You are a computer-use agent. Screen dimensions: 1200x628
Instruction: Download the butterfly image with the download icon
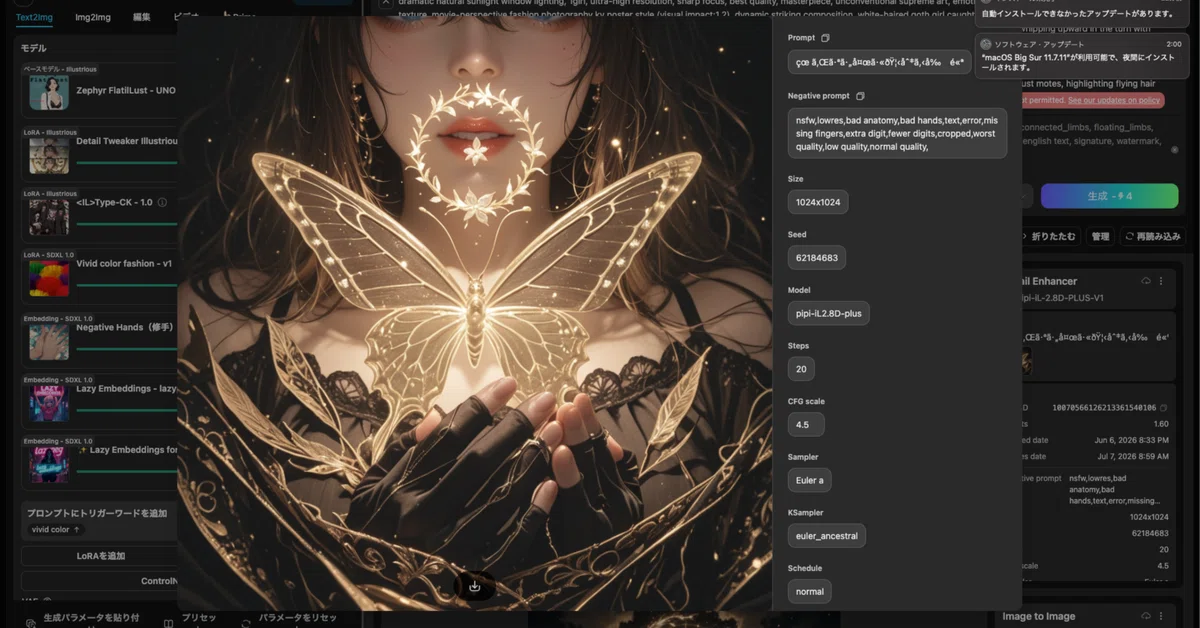pos(474,586)
